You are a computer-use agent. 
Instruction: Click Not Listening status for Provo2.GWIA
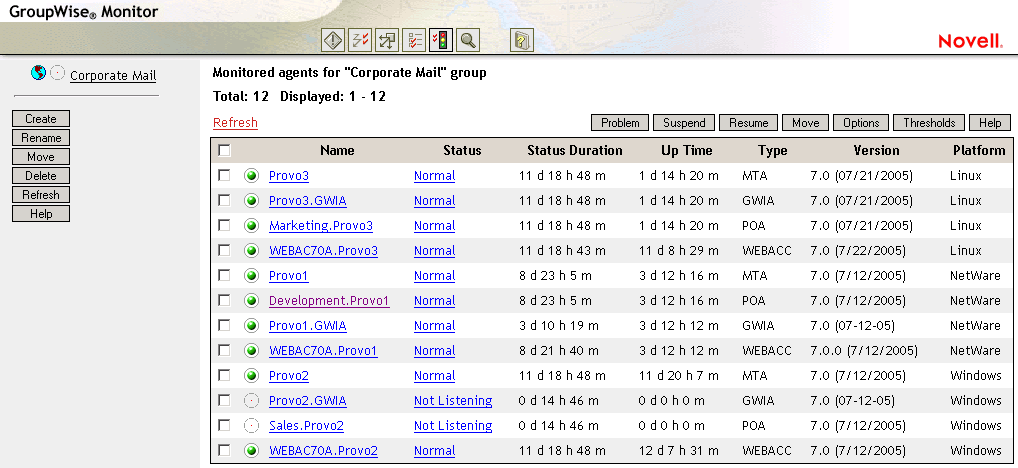(x=453, y=401)
